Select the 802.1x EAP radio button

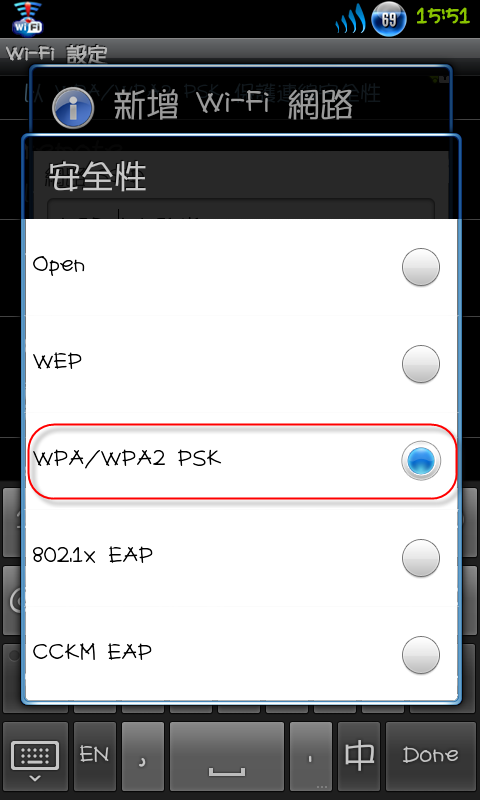(421, 558)
